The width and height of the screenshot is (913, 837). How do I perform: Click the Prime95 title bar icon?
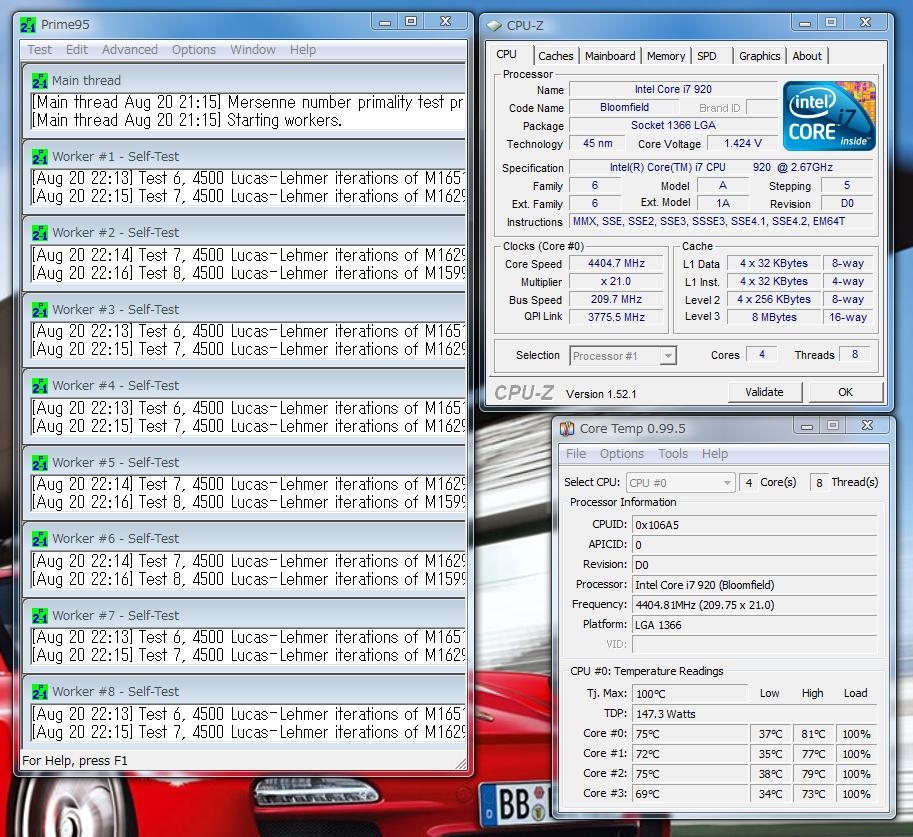click(x=28, y=23)
